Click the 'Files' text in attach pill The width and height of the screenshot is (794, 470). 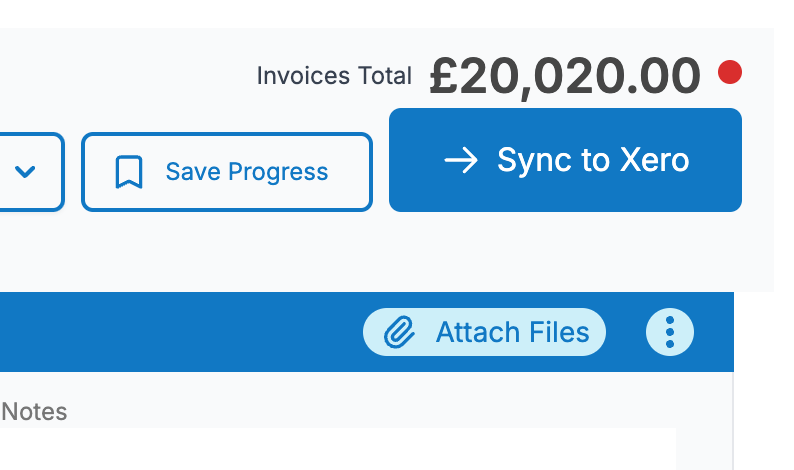[559, 332]
